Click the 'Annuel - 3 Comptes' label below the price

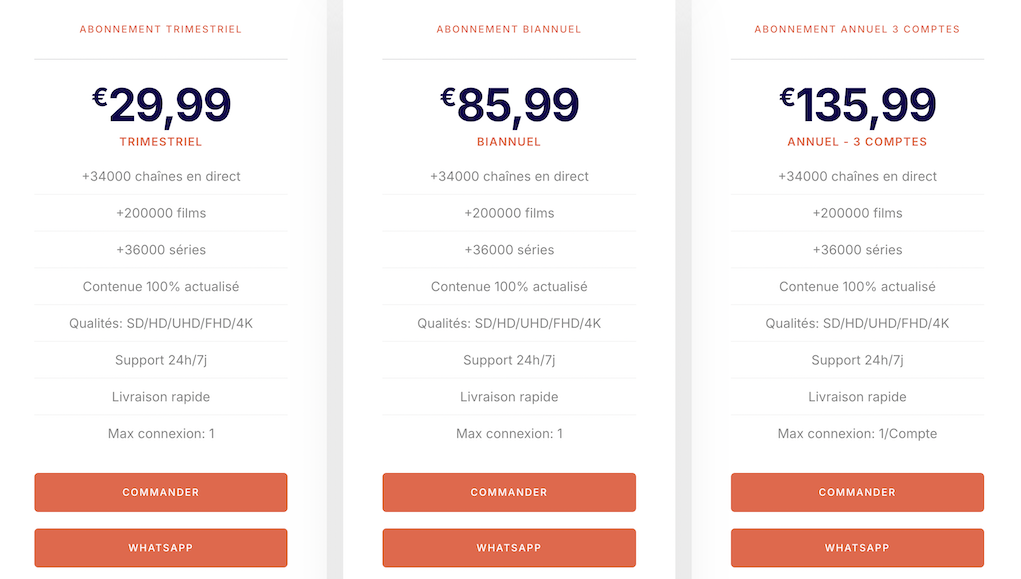point(857,142)
